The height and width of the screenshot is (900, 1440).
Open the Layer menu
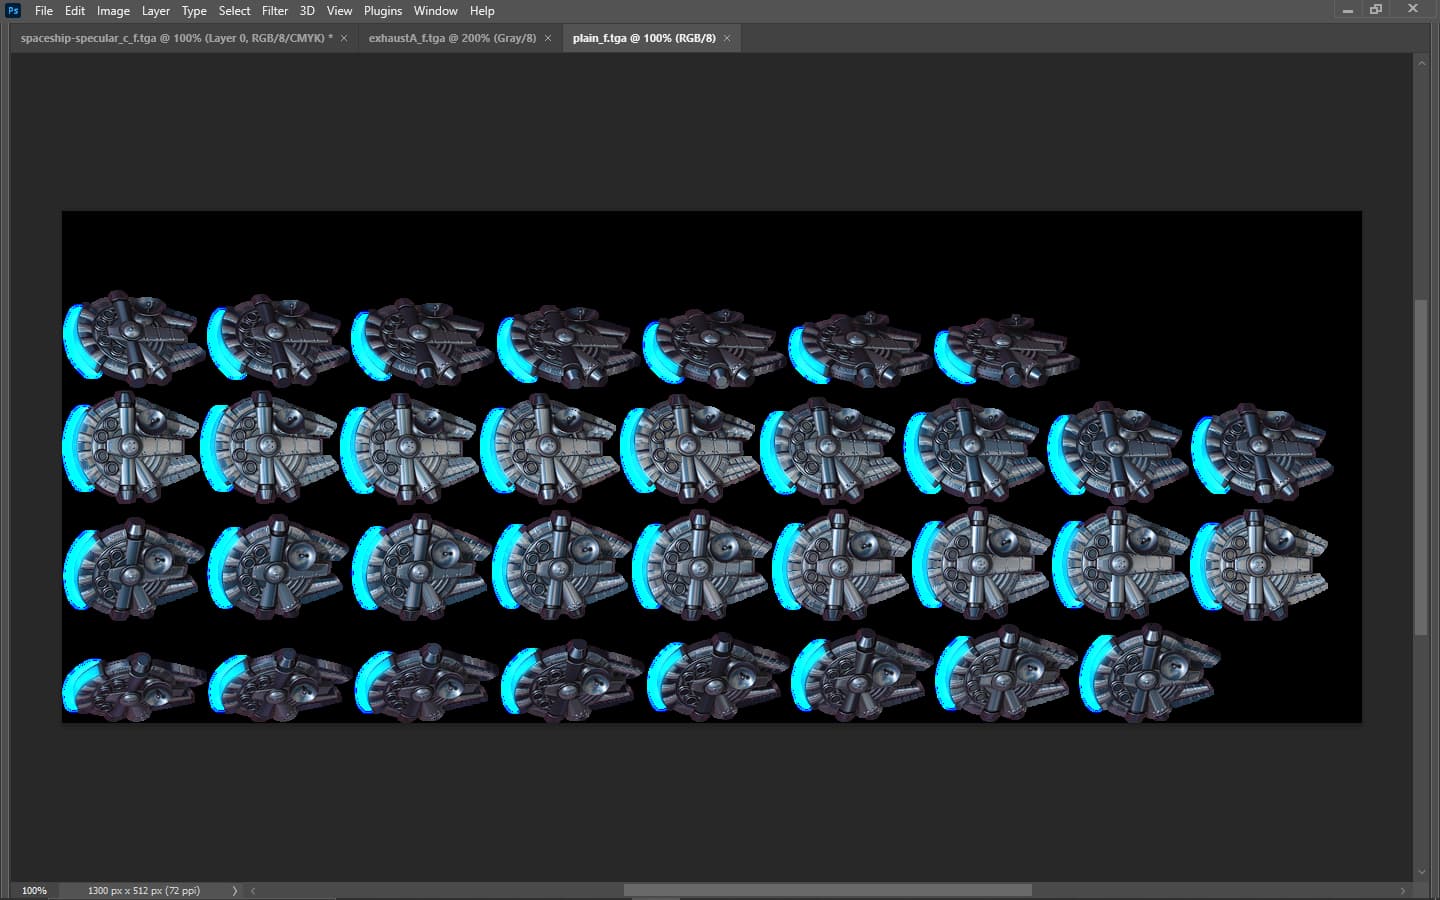pos(155,11)
